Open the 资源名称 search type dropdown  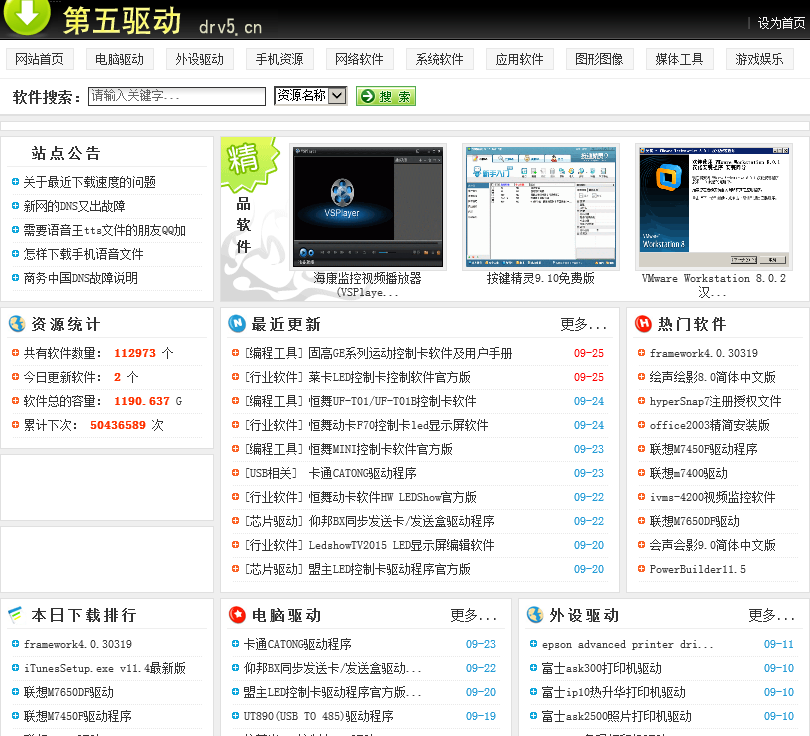tap(310, 96)
